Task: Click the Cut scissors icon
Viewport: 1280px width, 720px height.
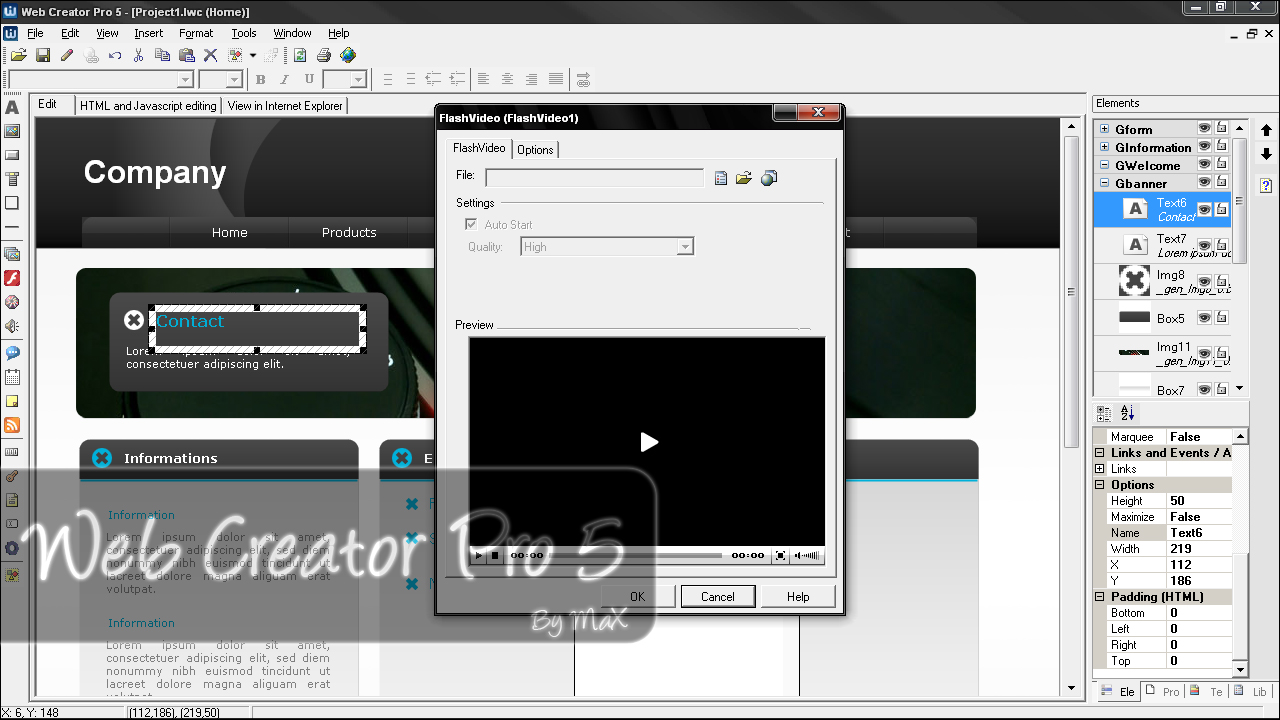Action: click(139, 55)
